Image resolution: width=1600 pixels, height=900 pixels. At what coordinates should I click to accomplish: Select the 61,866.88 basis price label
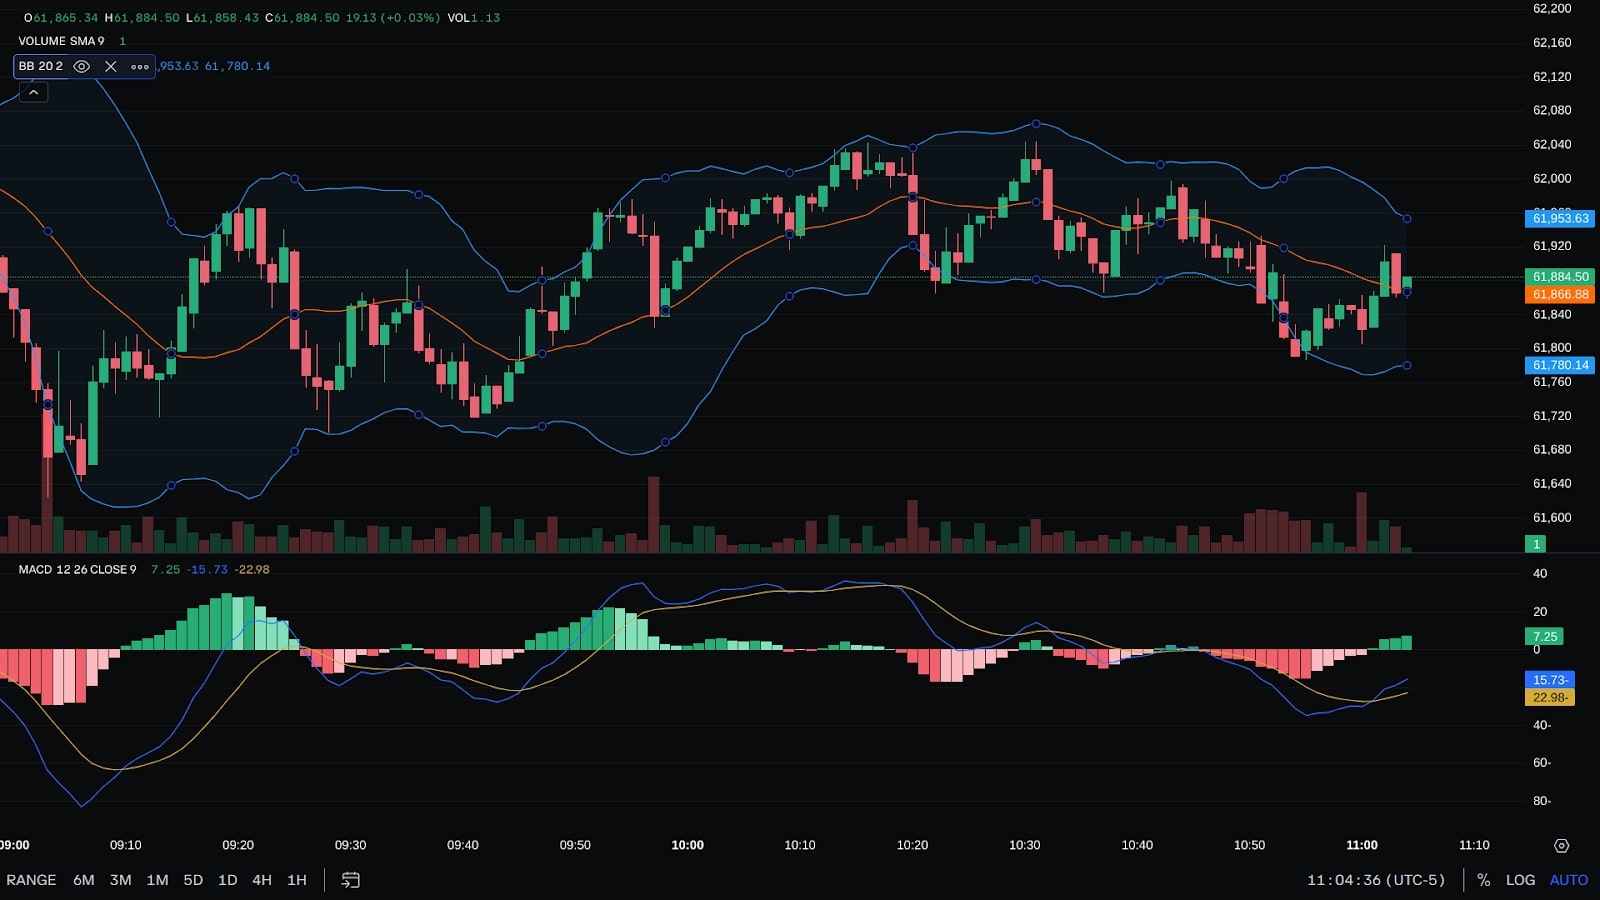1560,294
